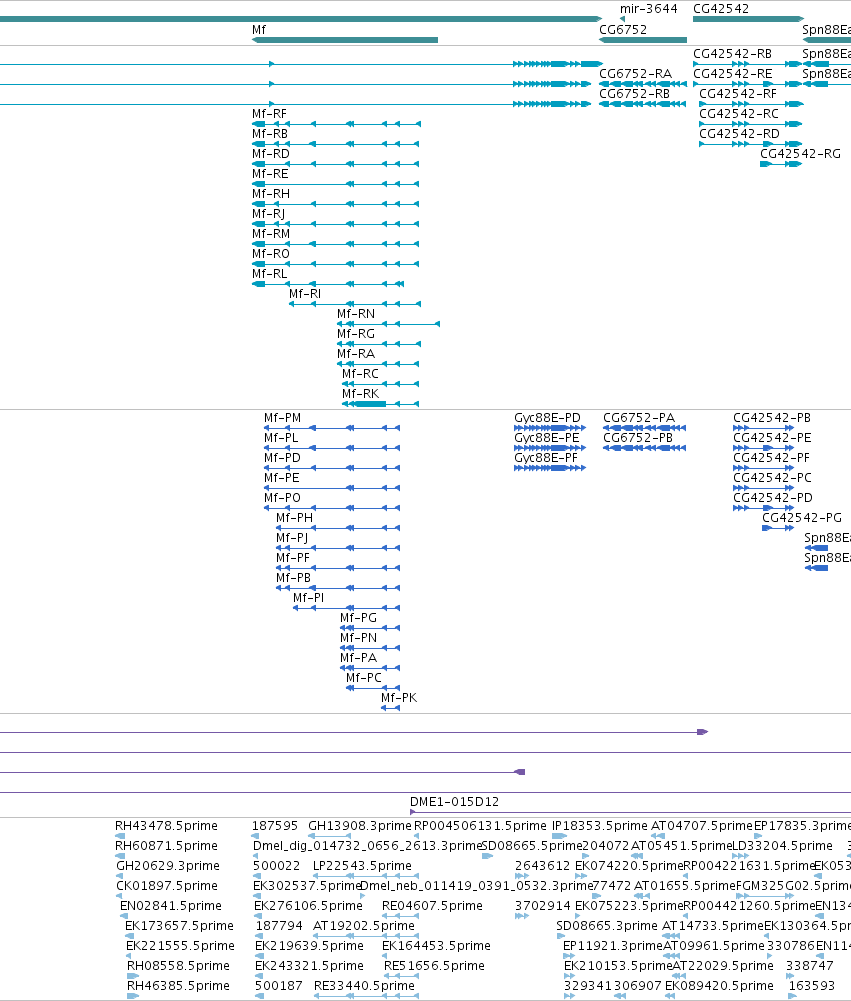
Task: Click the AT19202.5prime EST label
Action: [364, 926]
